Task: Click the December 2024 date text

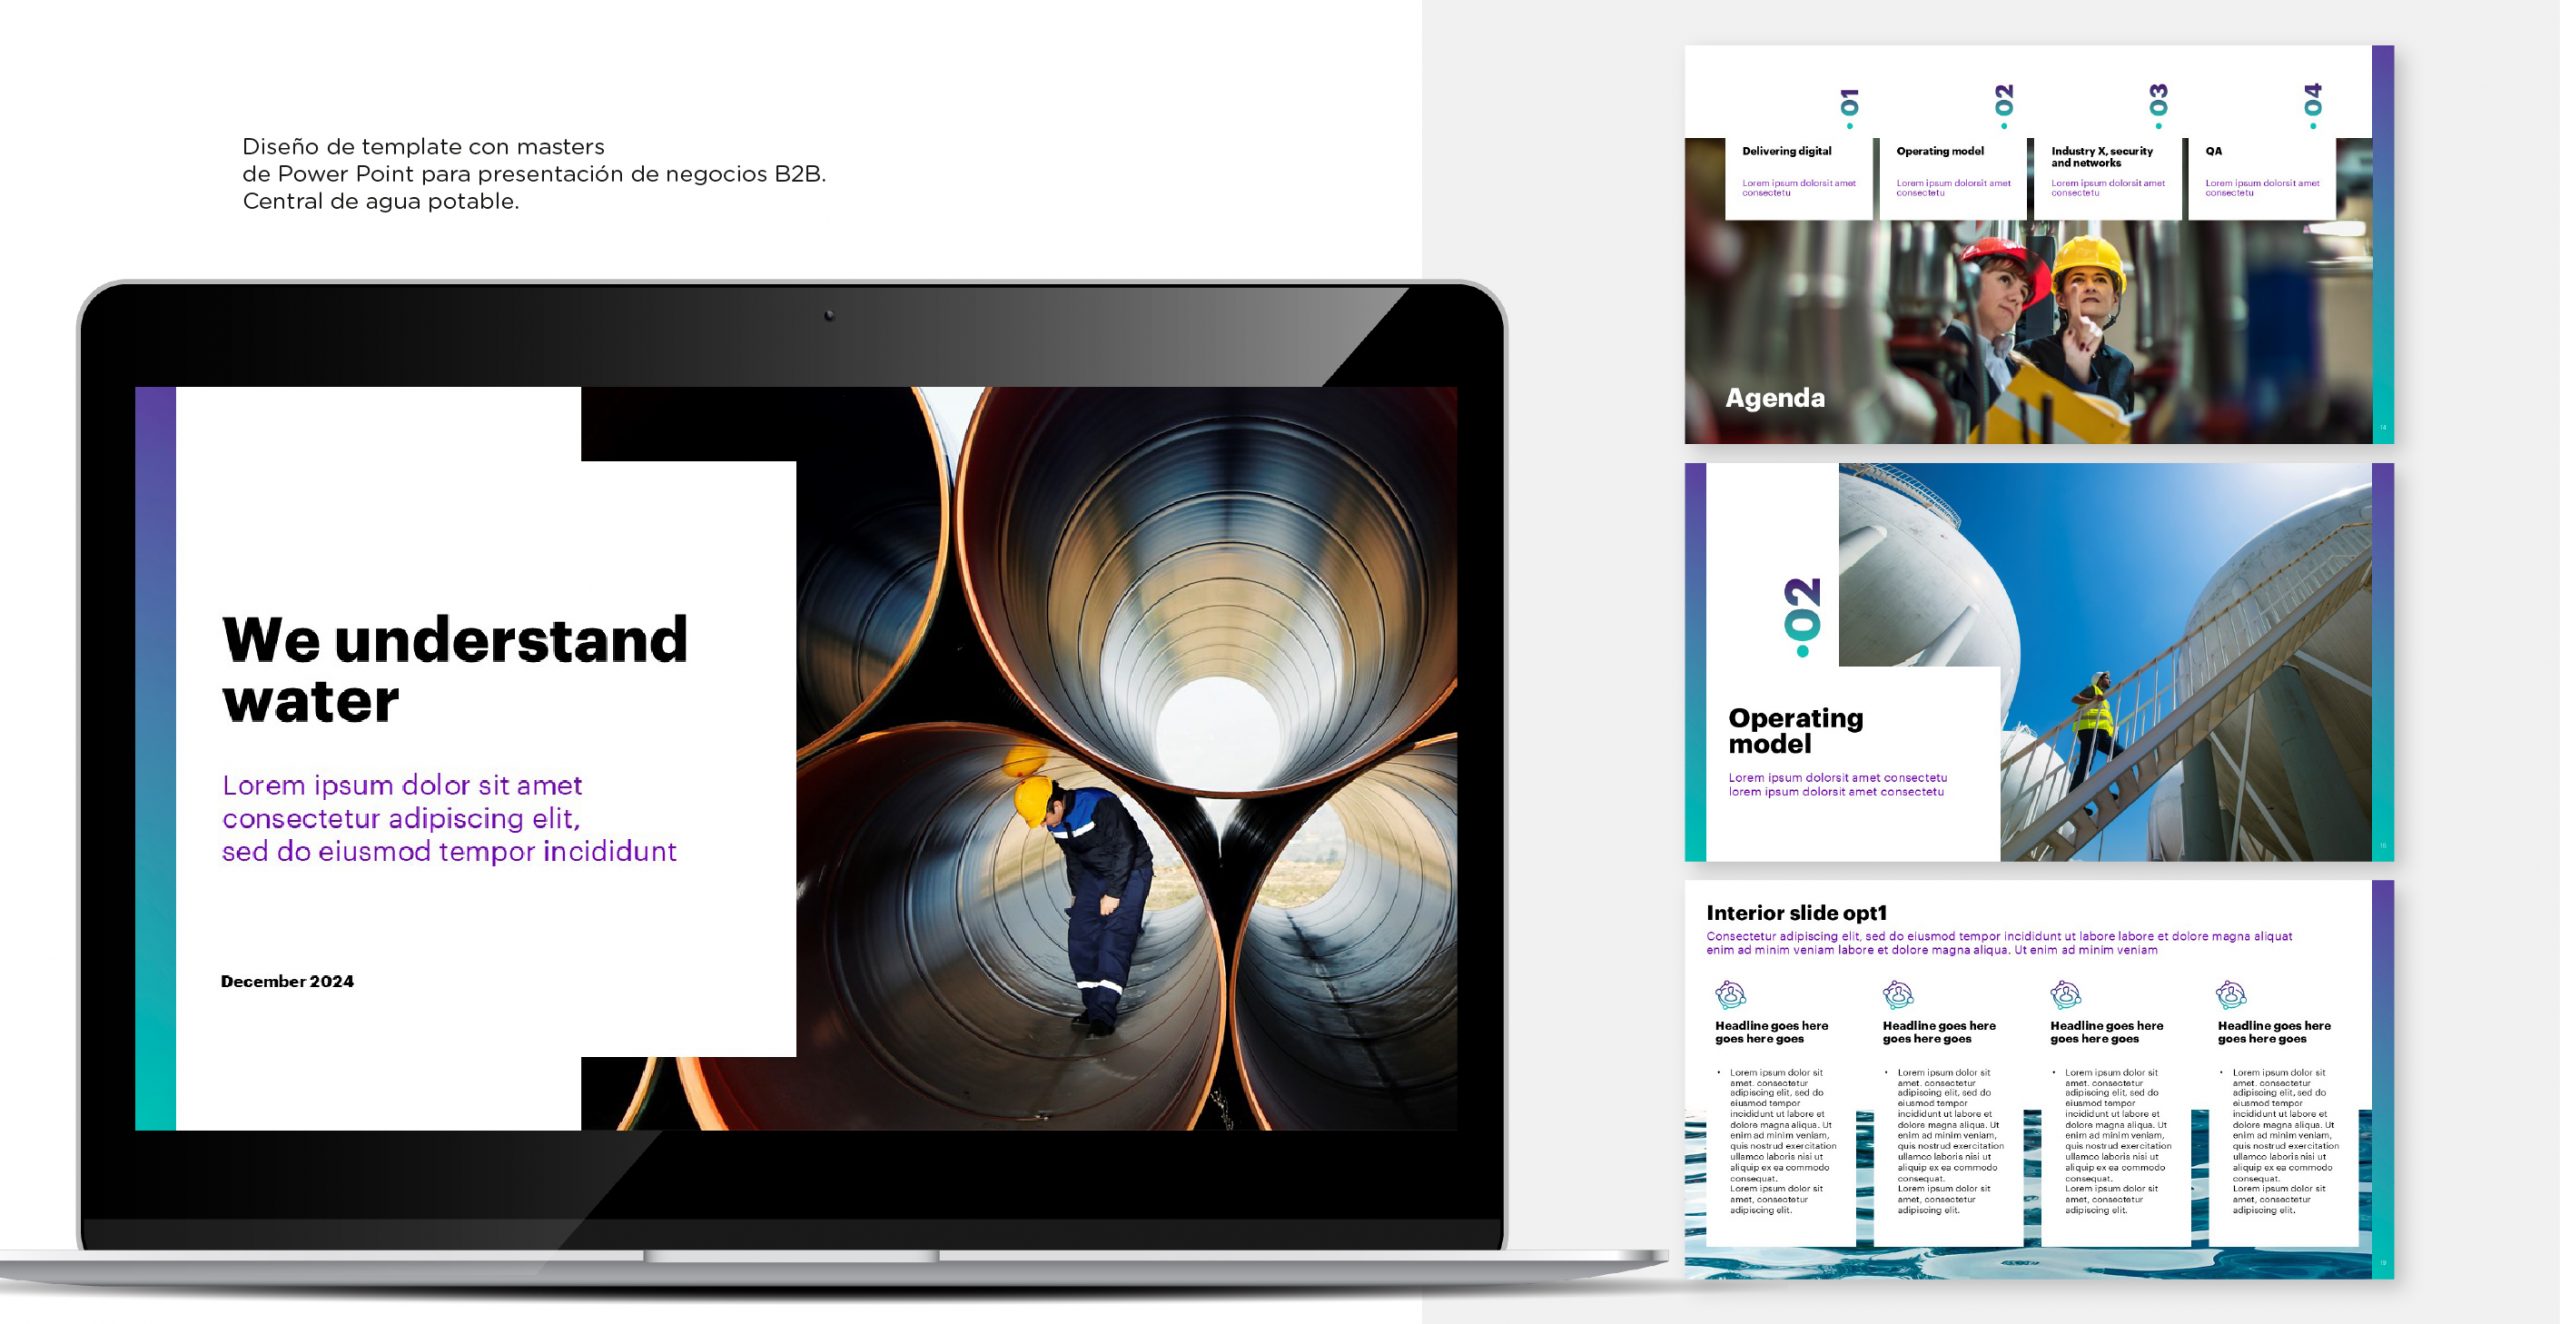Action: [x=287, y=981]
